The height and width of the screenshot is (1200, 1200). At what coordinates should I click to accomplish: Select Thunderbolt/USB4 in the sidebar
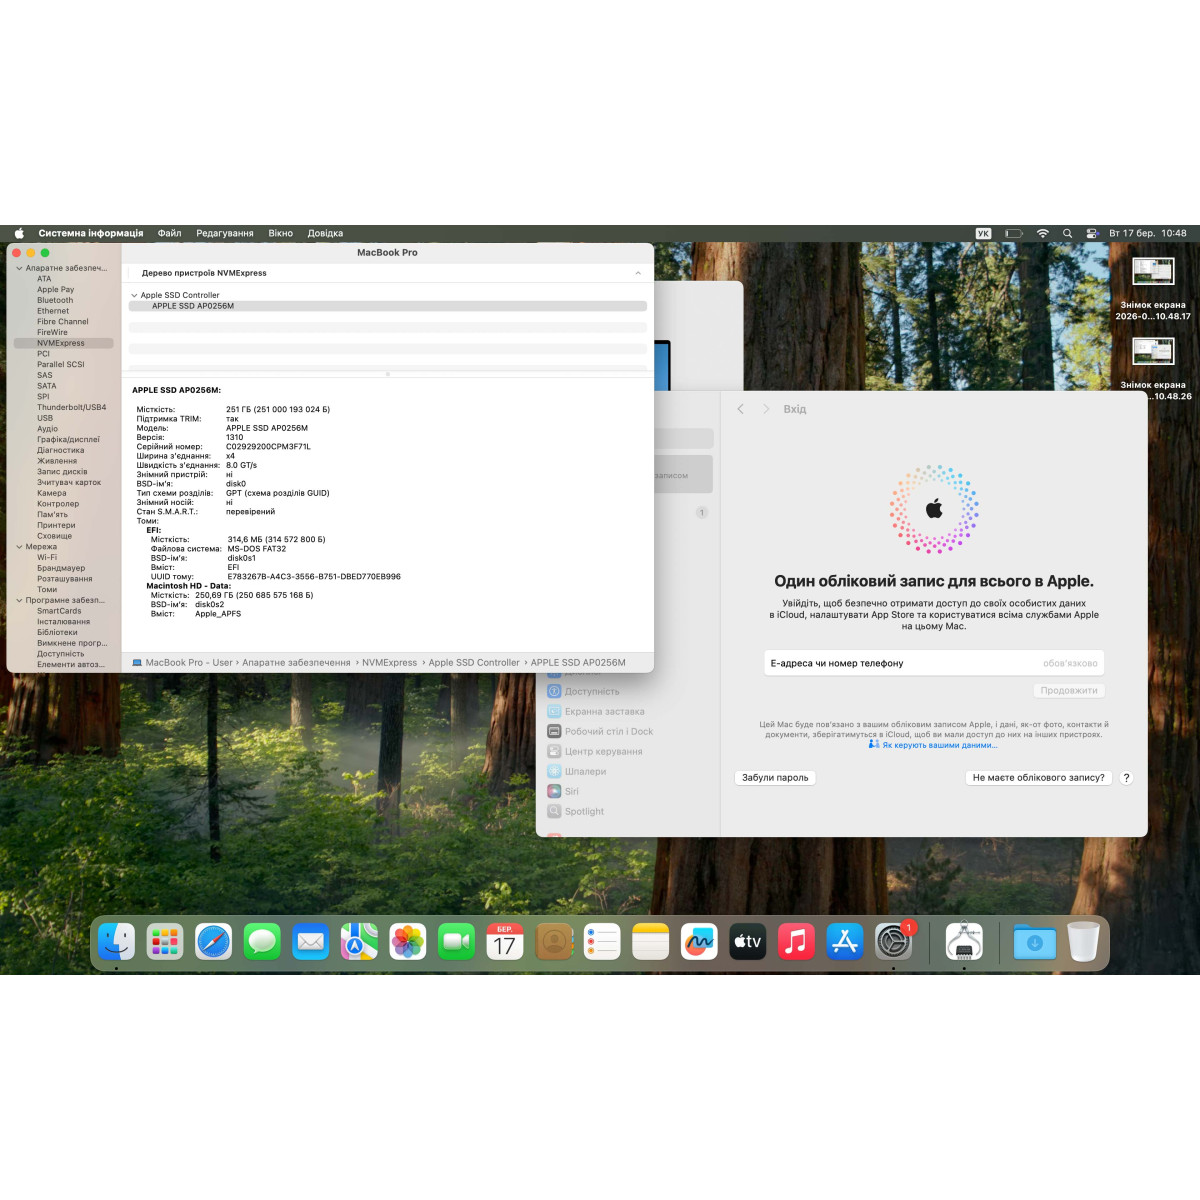[x=72, y=407]
